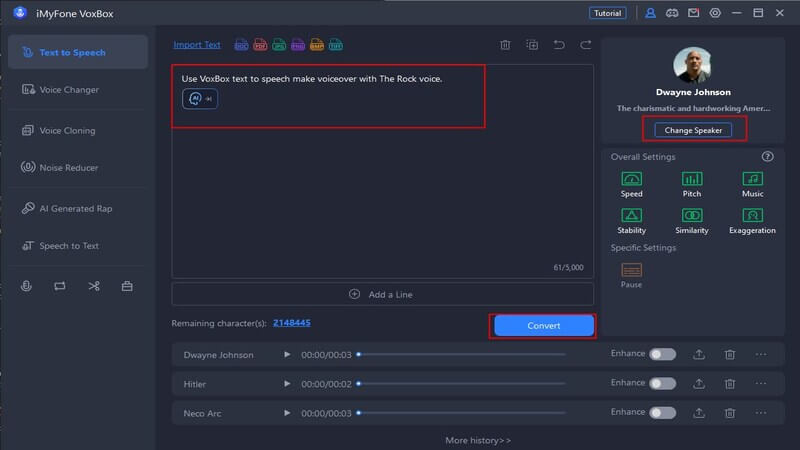
Task: Play the Neco Arc audio clip
Action: tap(287, 413)
